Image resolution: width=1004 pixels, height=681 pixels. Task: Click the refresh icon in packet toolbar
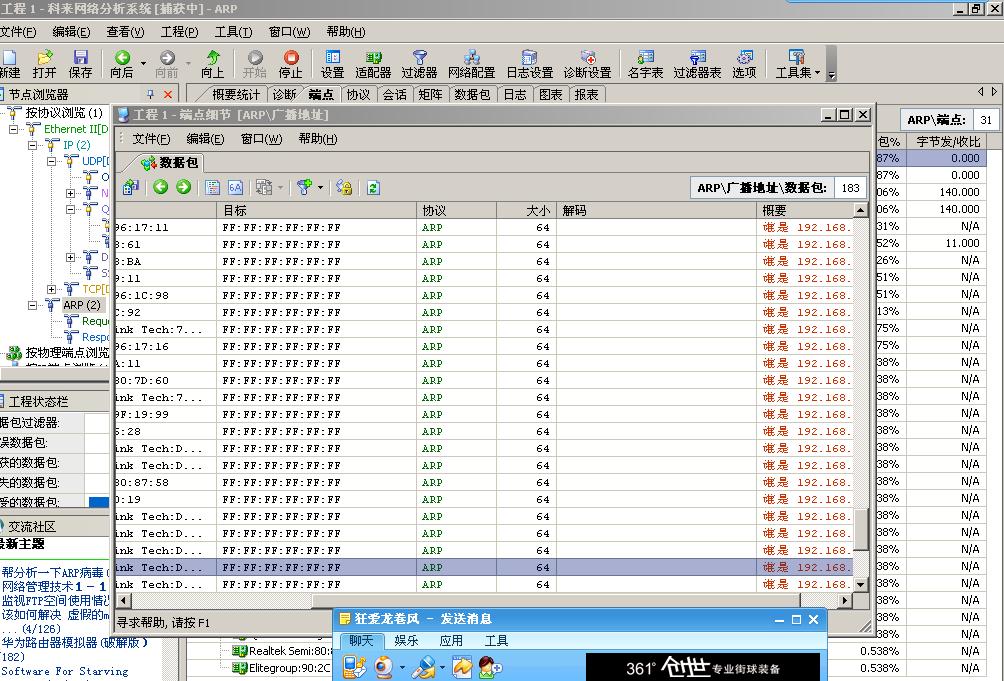click(373, 187)
